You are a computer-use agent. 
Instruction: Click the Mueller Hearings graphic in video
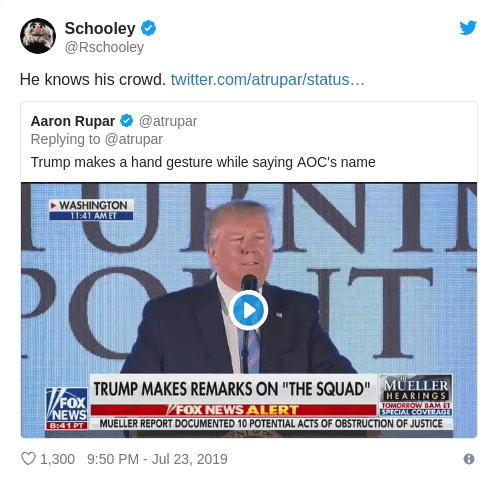416,395
